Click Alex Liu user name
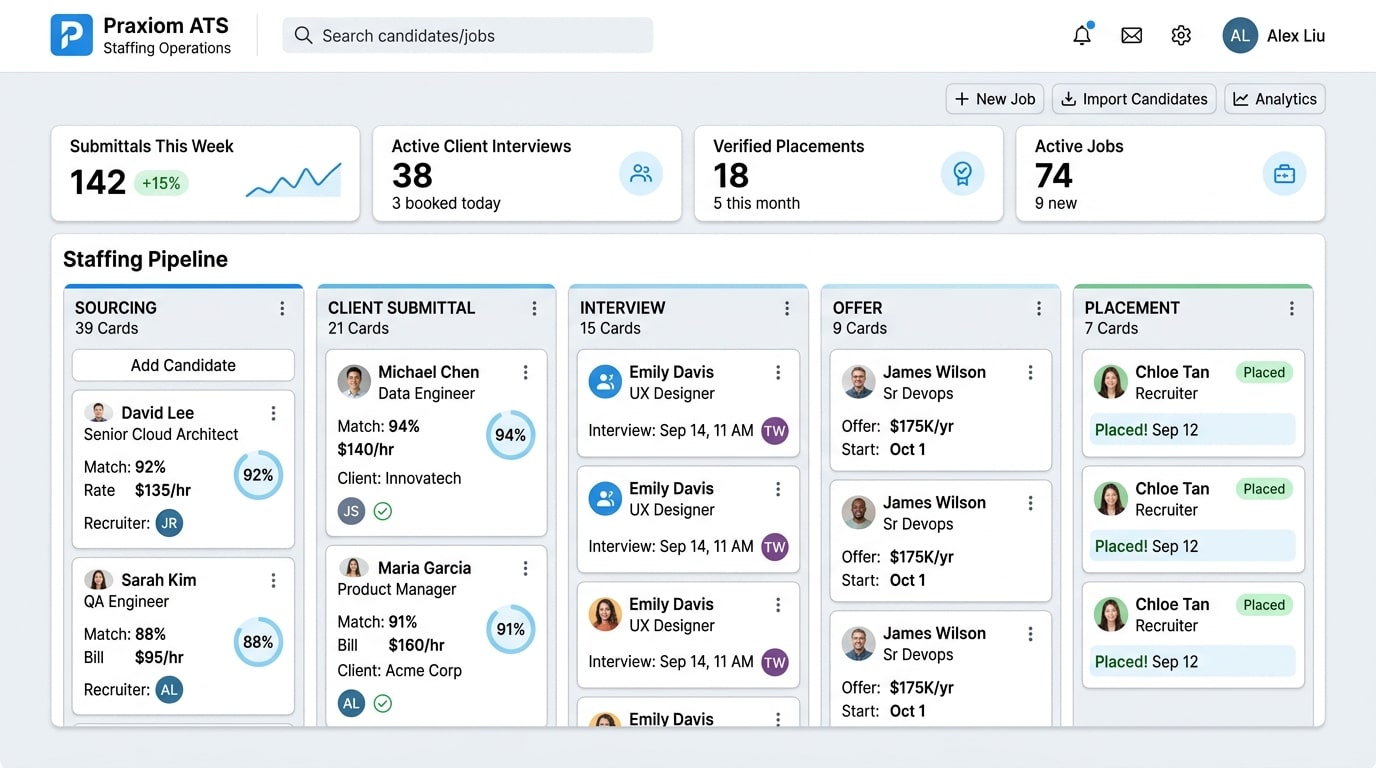Viewport: 1376px width, 768px height. point(1296,35)
